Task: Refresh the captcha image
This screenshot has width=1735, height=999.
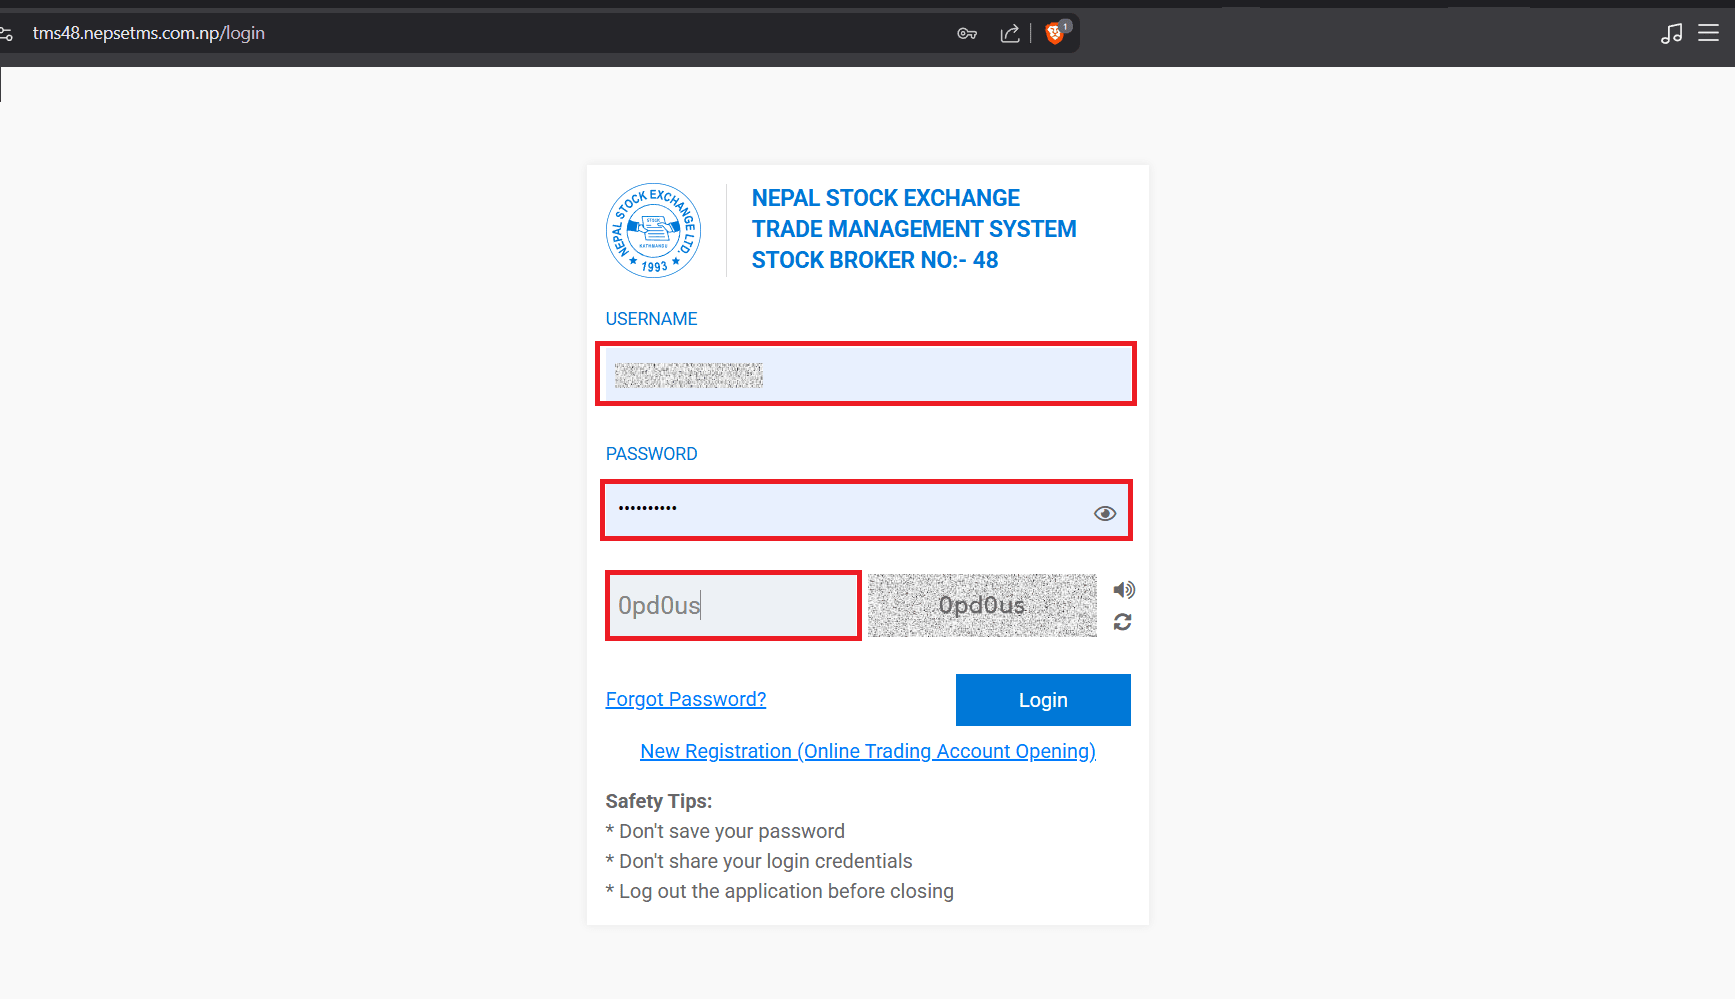Action: 1123,622
